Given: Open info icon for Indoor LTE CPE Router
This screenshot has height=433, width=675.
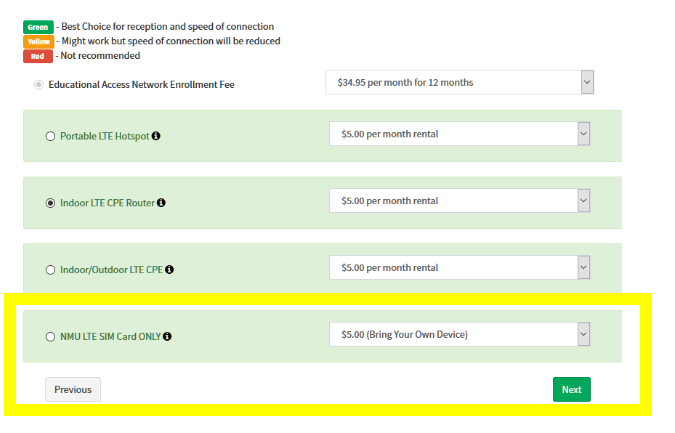Looking at the screenshot, I should click(162, 203).
